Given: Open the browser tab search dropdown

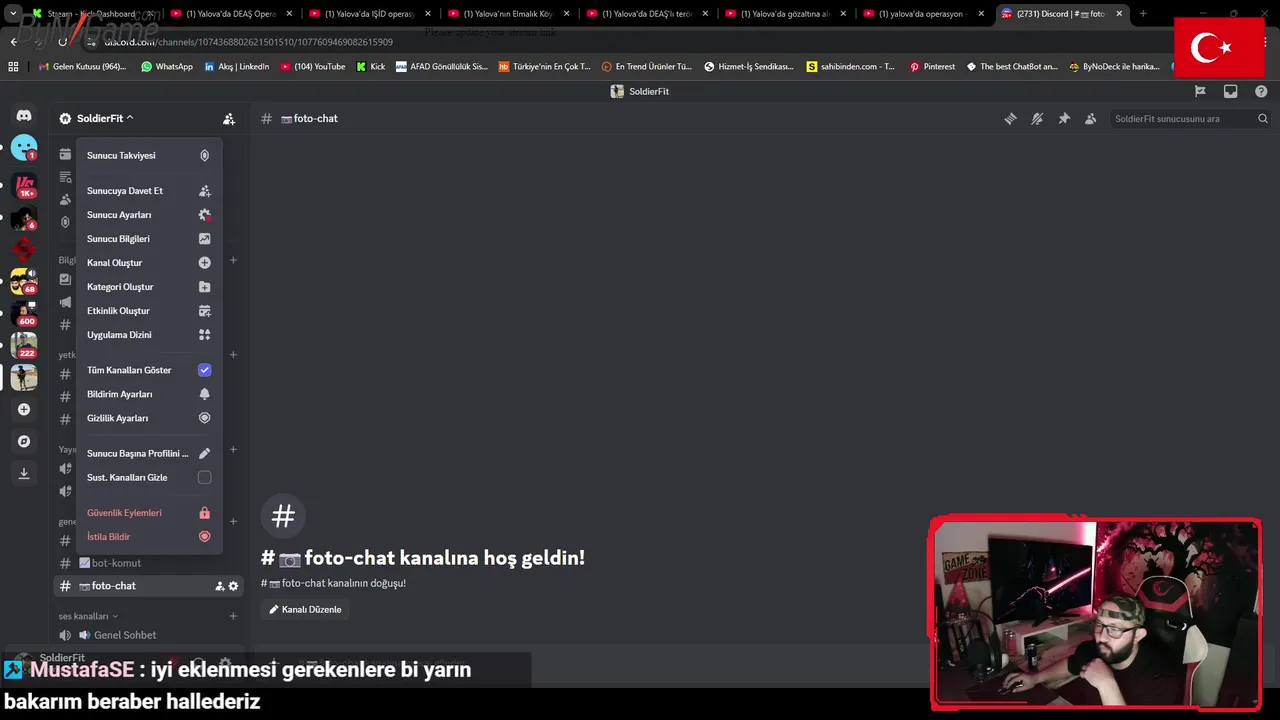Looking at the screenshot, I should [x=13, y=14].
